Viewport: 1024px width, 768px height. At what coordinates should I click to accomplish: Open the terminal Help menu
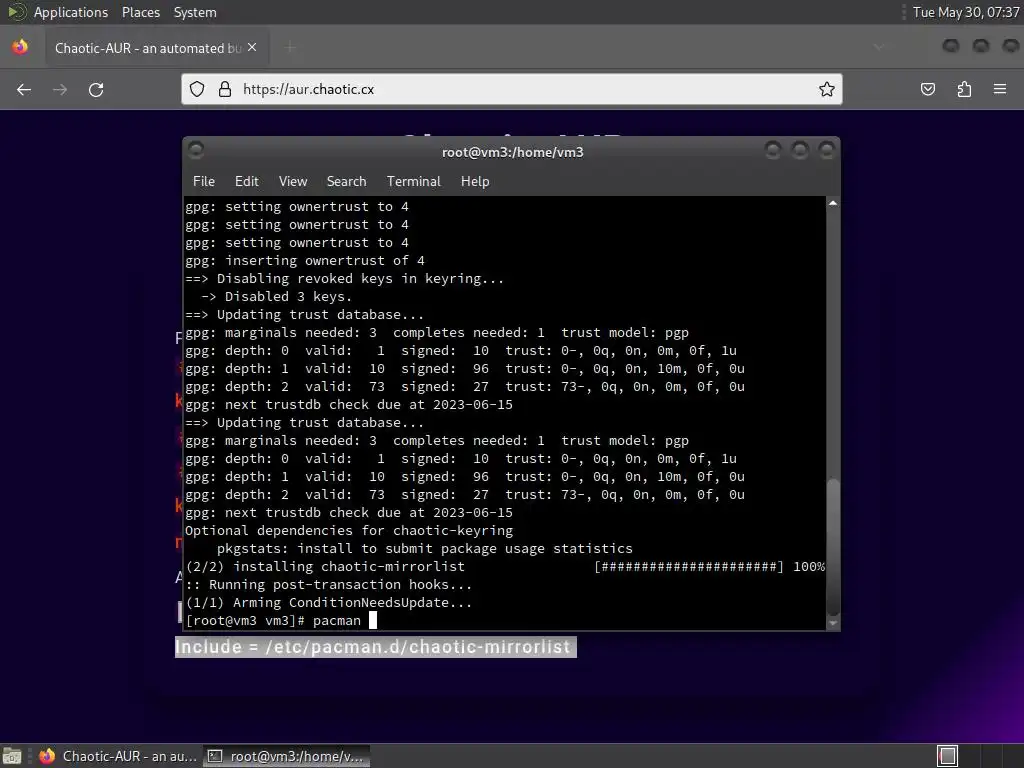pyautogui.click(x=475, y=181)
